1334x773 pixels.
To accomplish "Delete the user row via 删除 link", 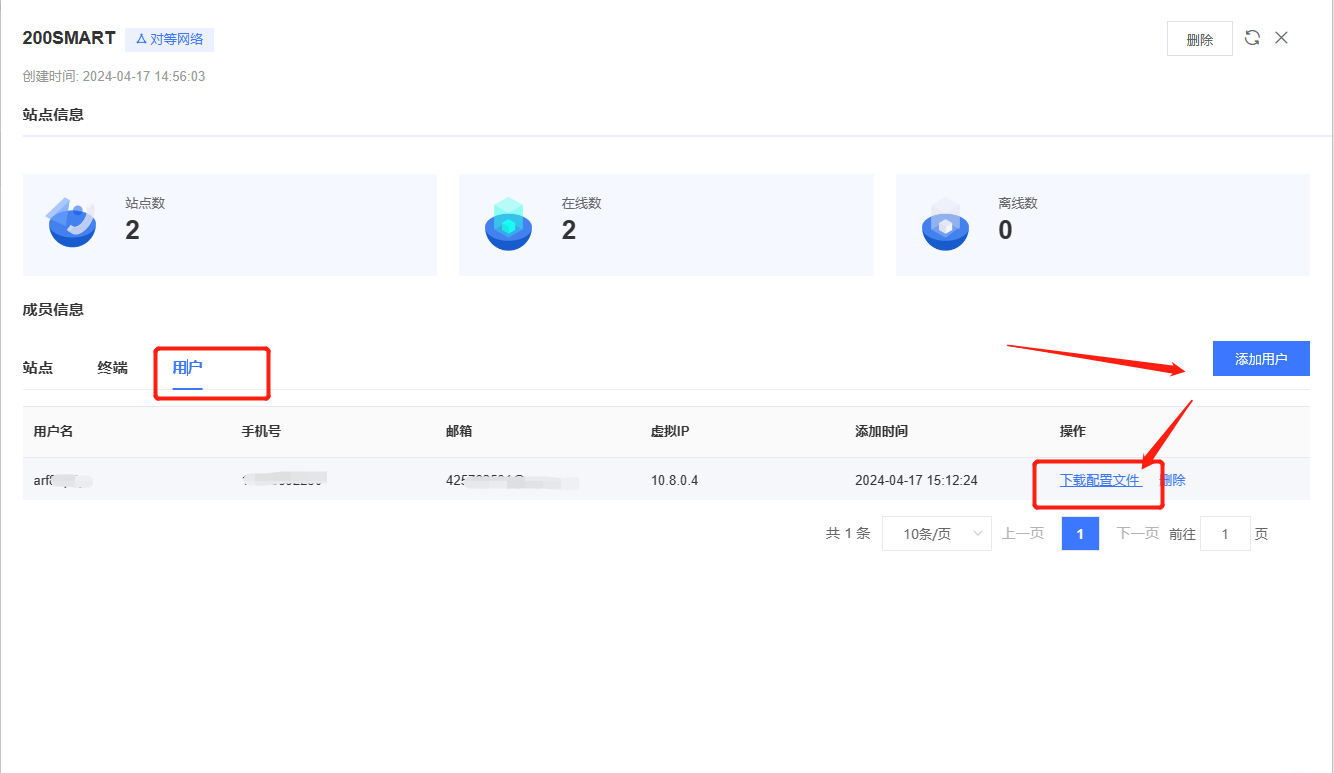I will 1173,480.
